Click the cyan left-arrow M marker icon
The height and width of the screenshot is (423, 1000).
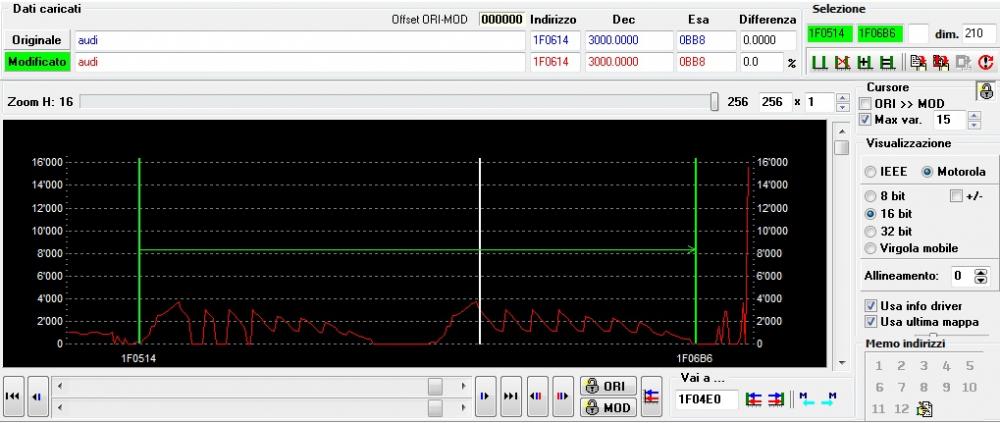coord(805,399)
